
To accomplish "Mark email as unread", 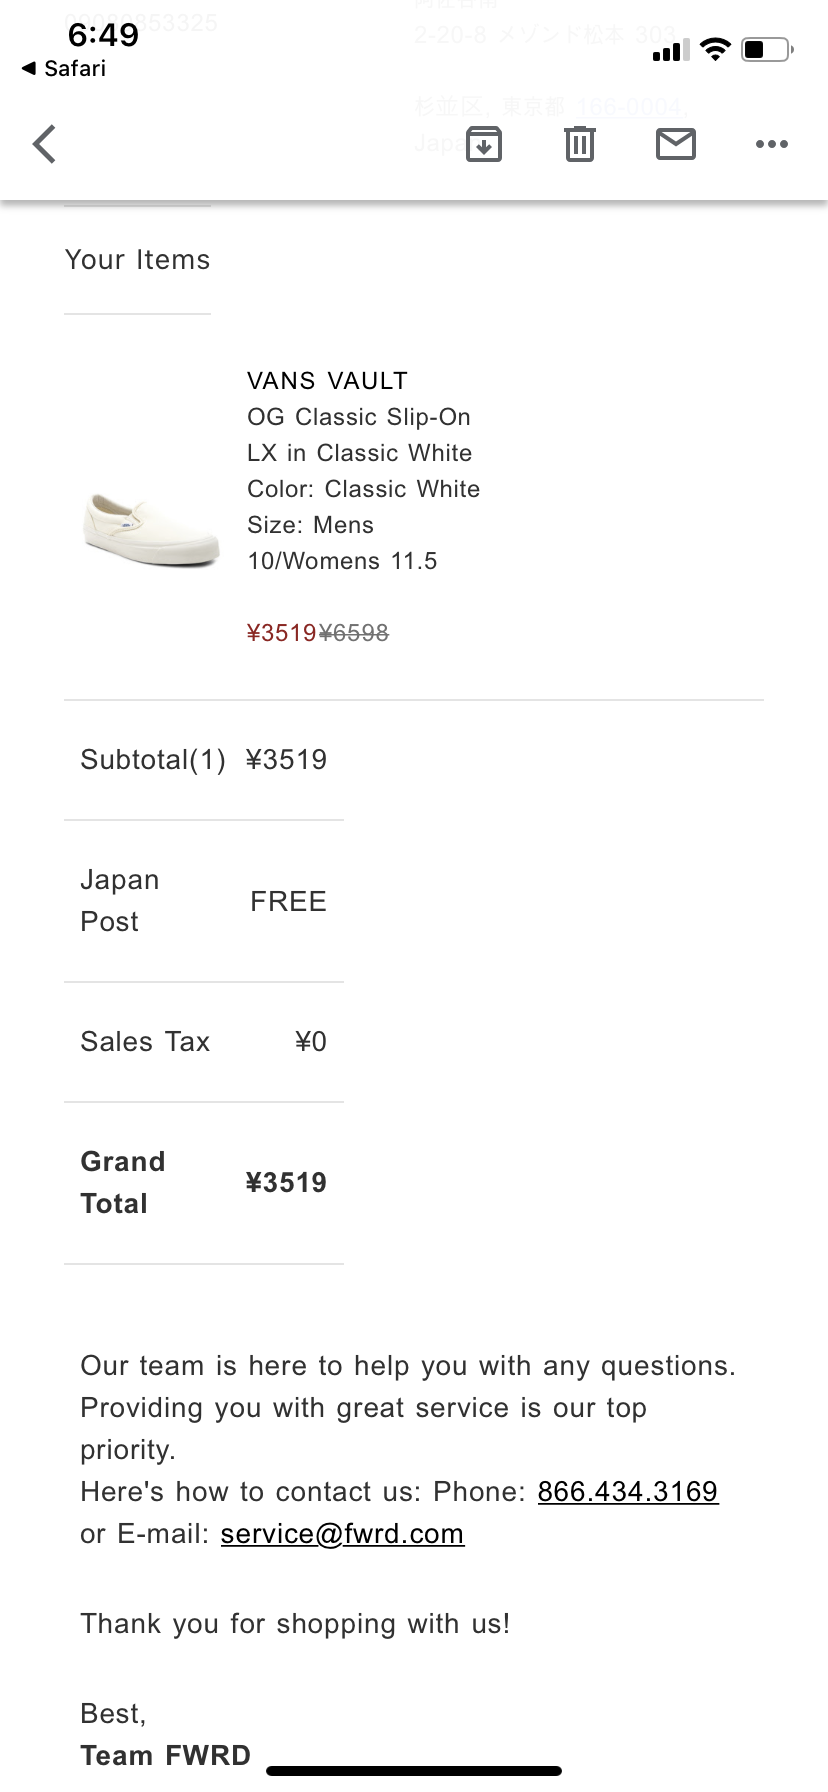I will point(676,144).
